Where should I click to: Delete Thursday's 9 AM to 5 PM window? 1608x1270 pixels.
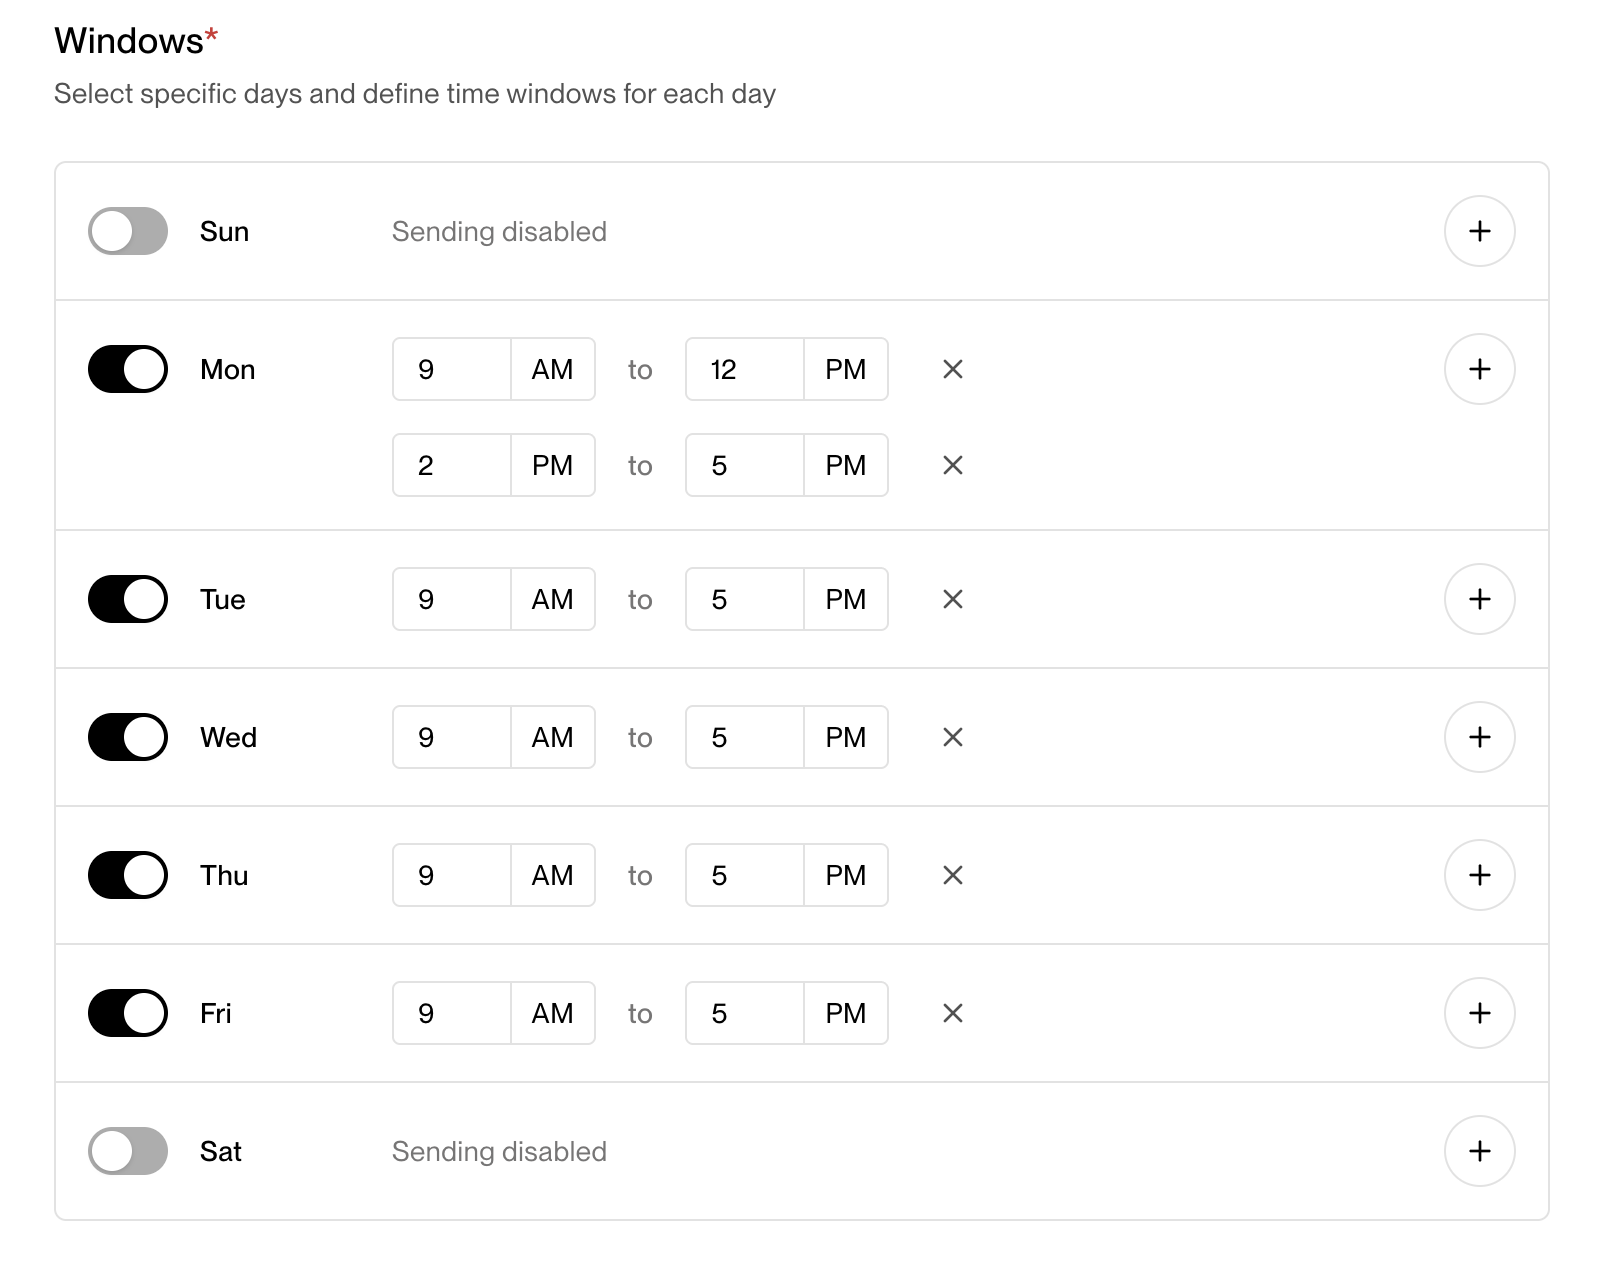952,875
